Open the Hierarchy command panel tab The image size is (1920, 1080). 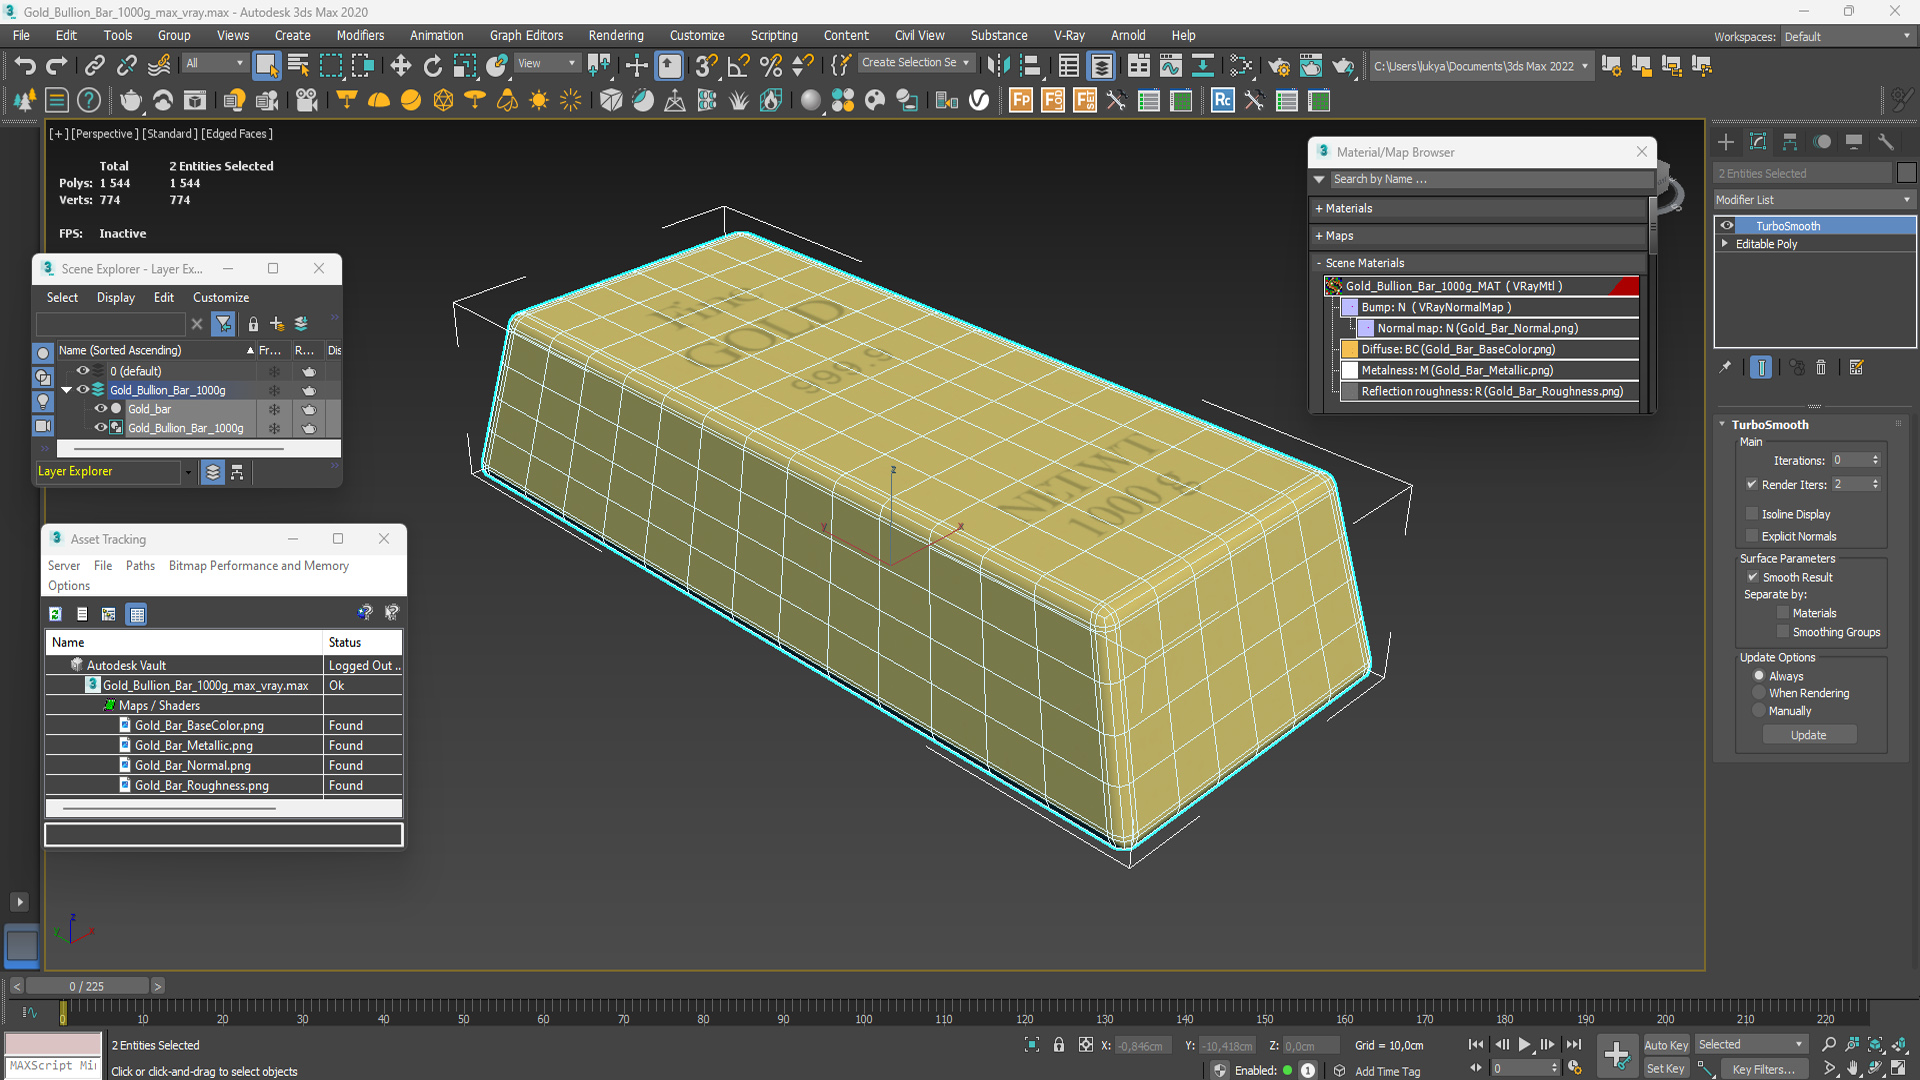(x=1790, y=142)
